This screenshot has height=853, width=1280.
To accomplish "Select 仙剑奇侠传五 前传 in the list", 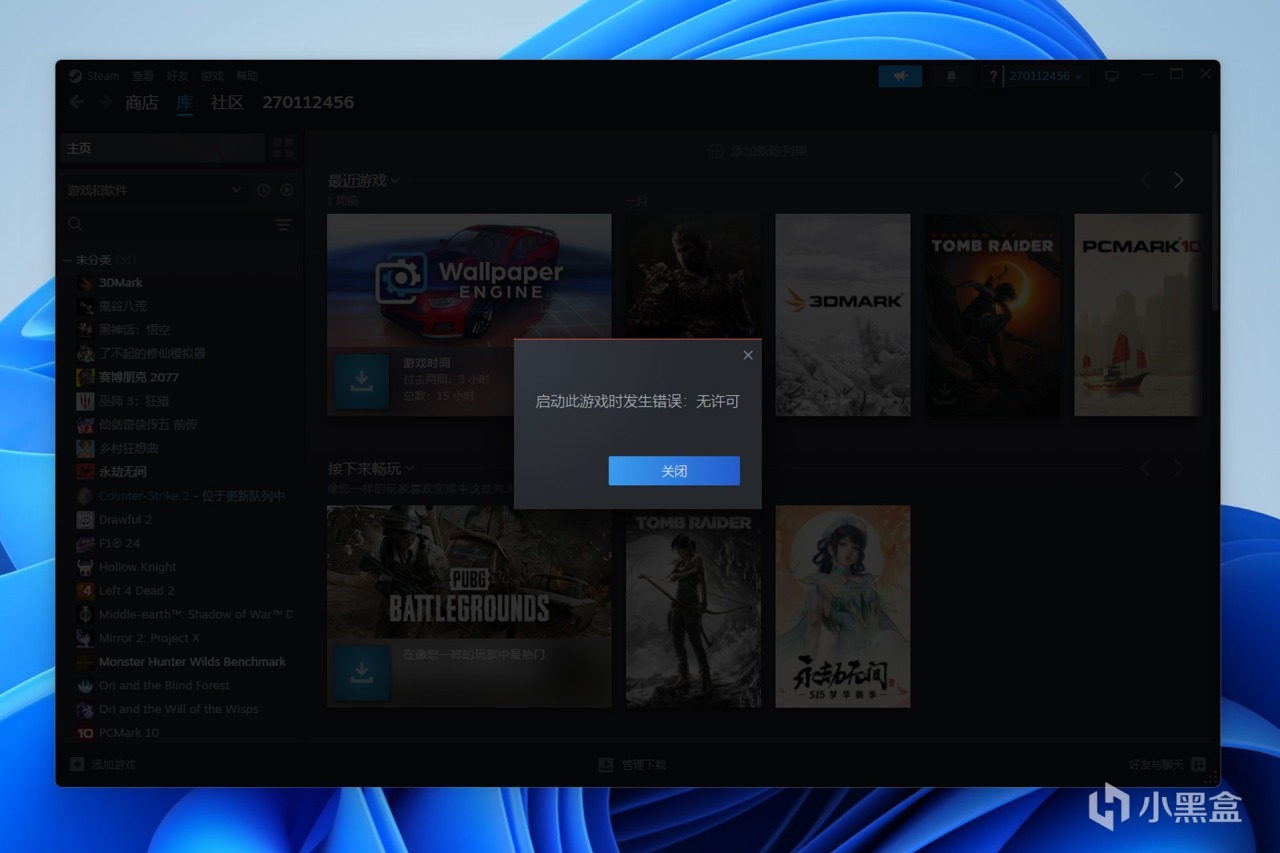I will pos(148,425).
